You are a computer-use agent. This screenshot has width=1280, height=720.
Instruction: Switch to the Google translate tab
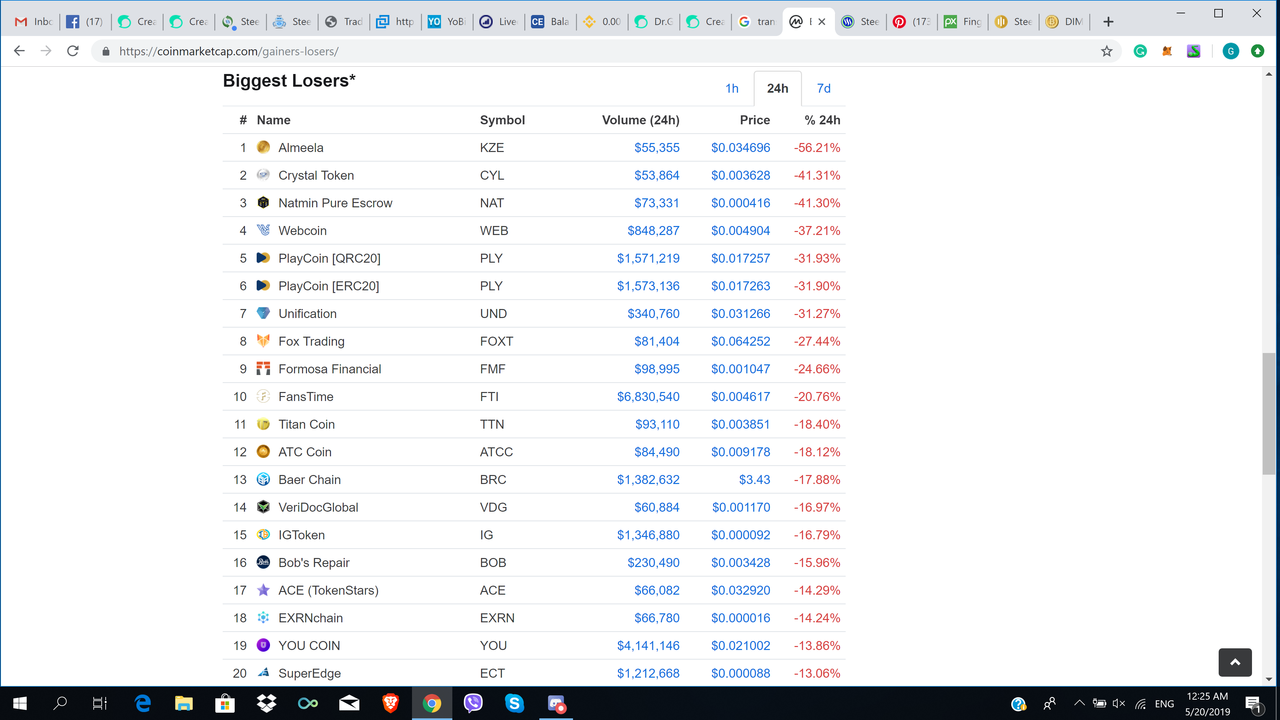757,21
